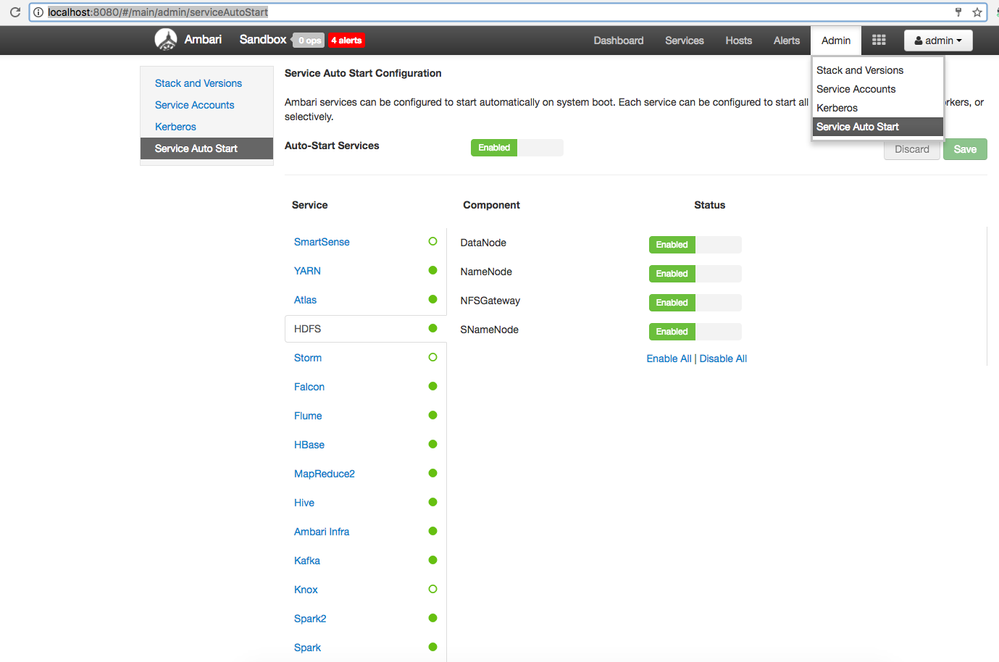Toggle SNameNode auto-start switch

point(695,331)
